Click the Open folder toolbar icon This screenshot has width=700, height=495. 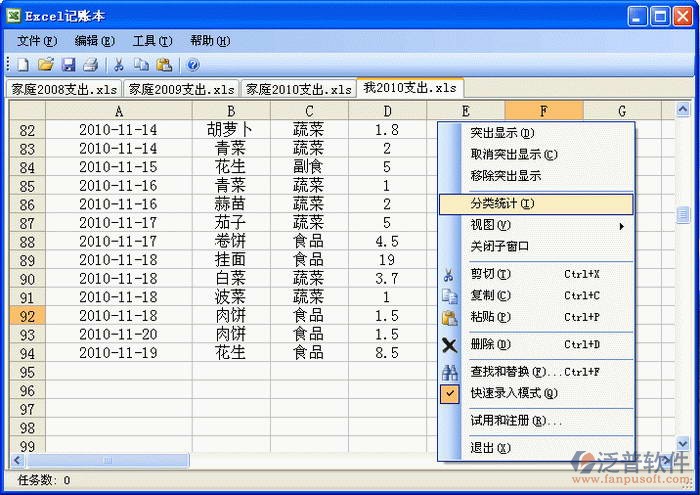click(46, 65)
